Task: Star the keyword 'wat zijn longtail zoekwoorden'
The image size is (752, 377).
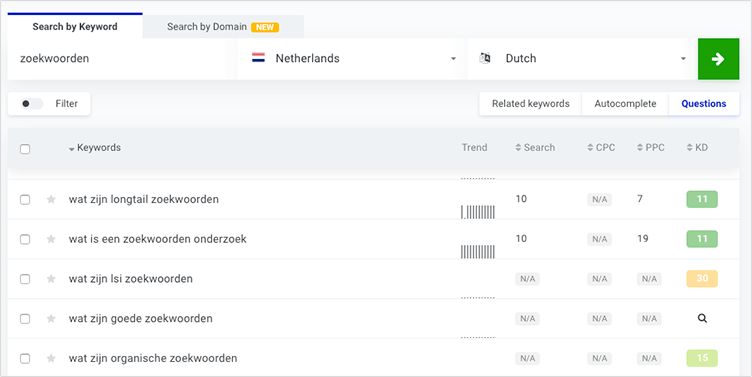Action: click(x=51, y=200)
